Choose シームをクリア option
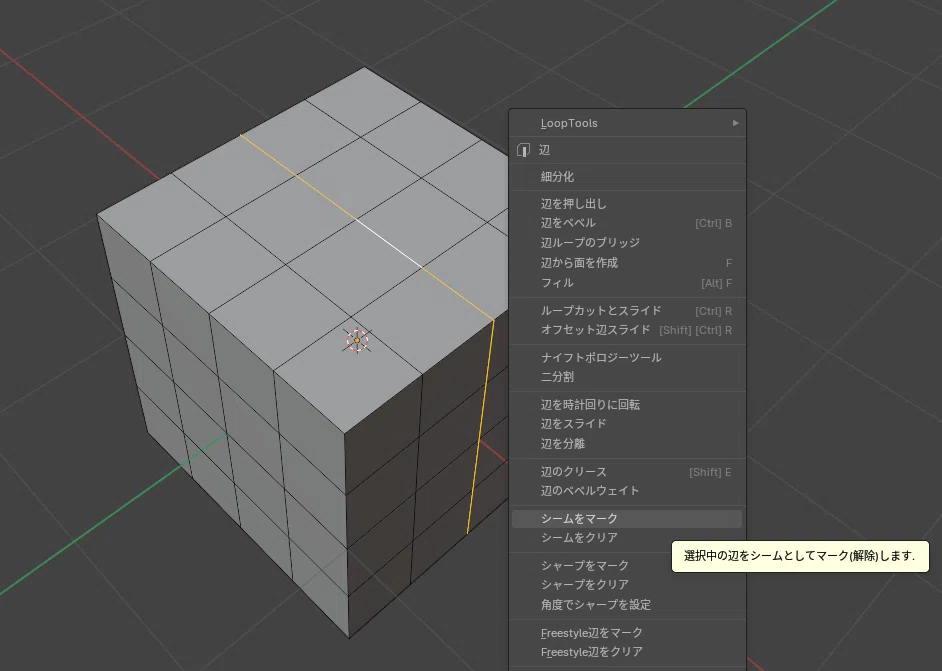 click(x=627, y=538)
